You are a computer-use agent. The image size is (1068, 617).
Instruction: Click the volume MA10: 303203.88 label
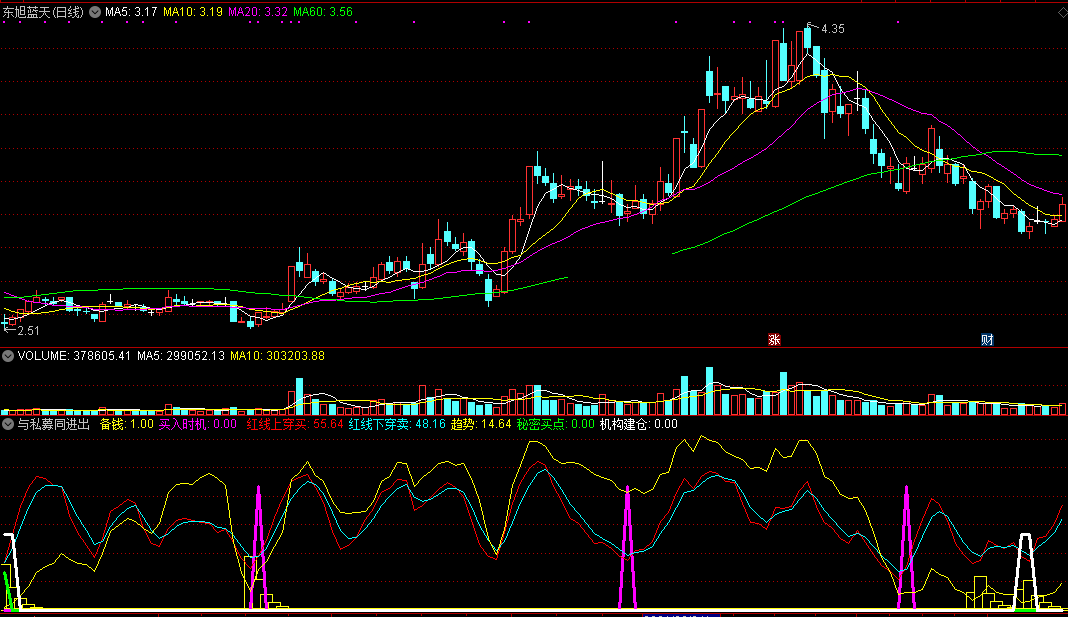(x=277, y=355)
